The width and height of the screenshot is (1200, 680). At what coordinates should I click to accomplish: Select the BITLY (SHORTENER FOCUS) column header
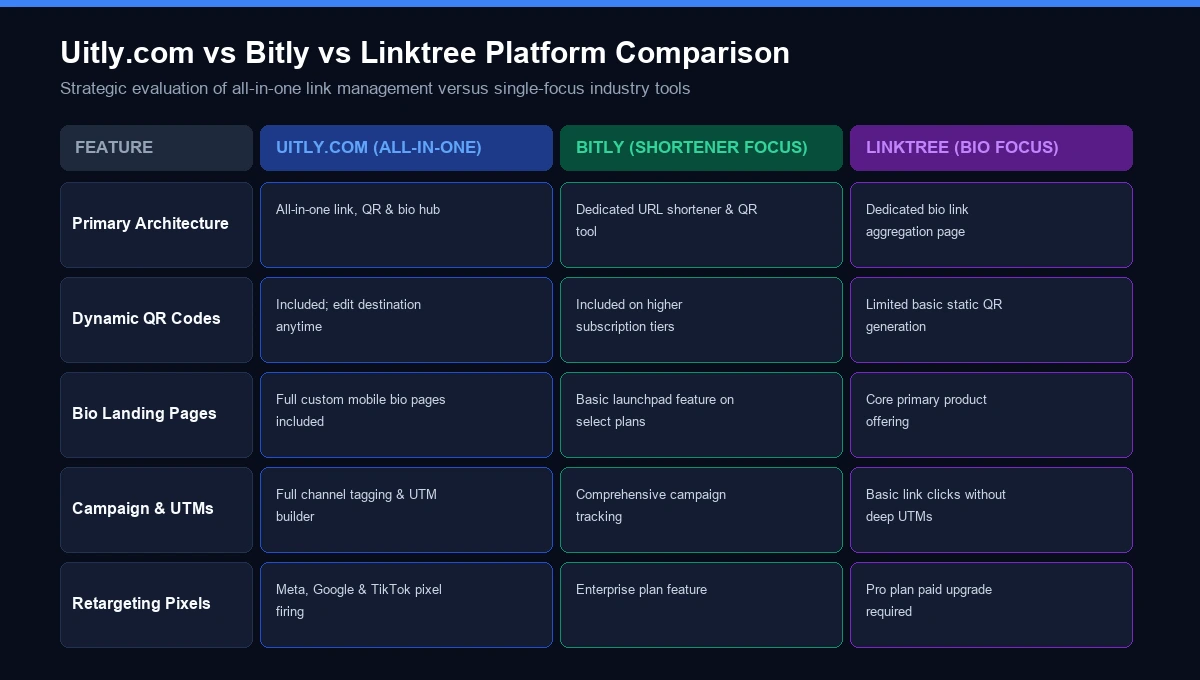point(701,148)
